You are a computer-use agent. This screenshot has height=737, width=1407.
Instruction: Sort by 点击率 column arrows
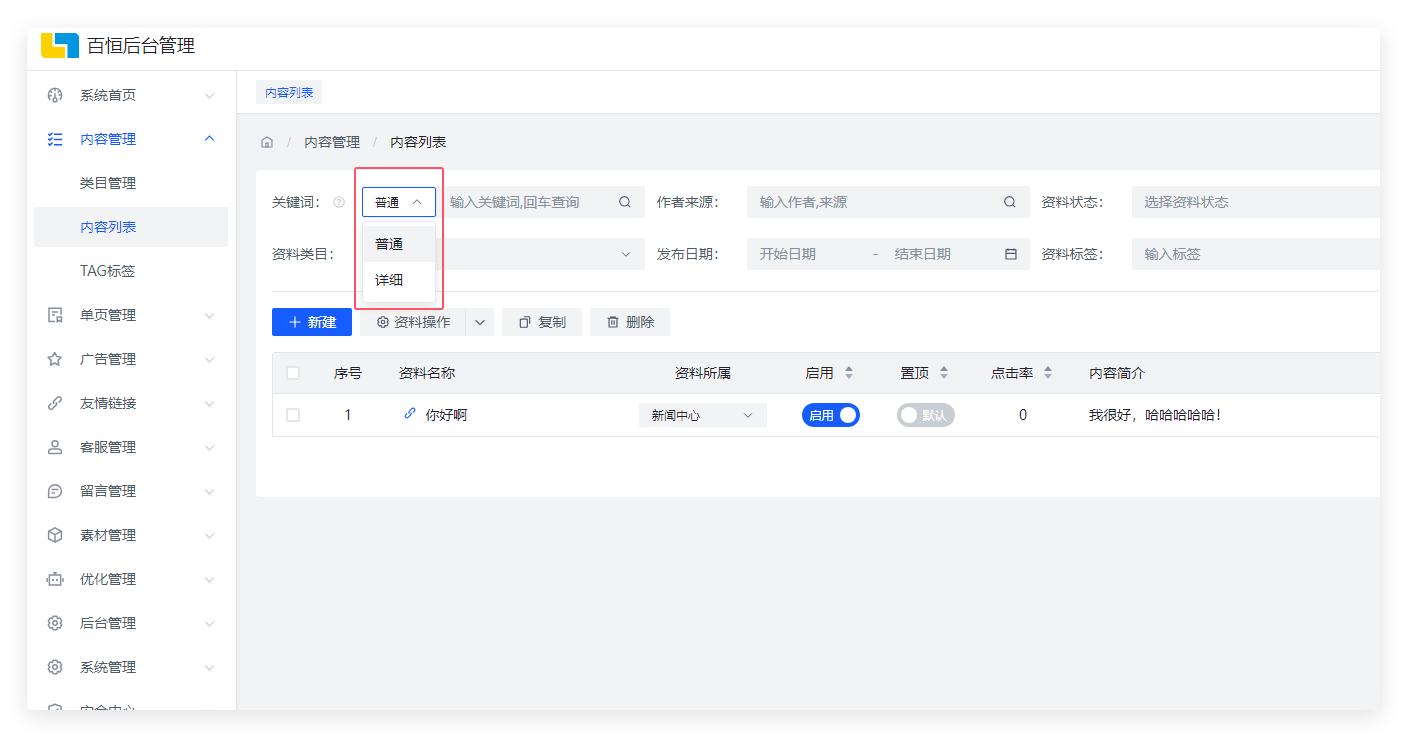point(1048,373)
